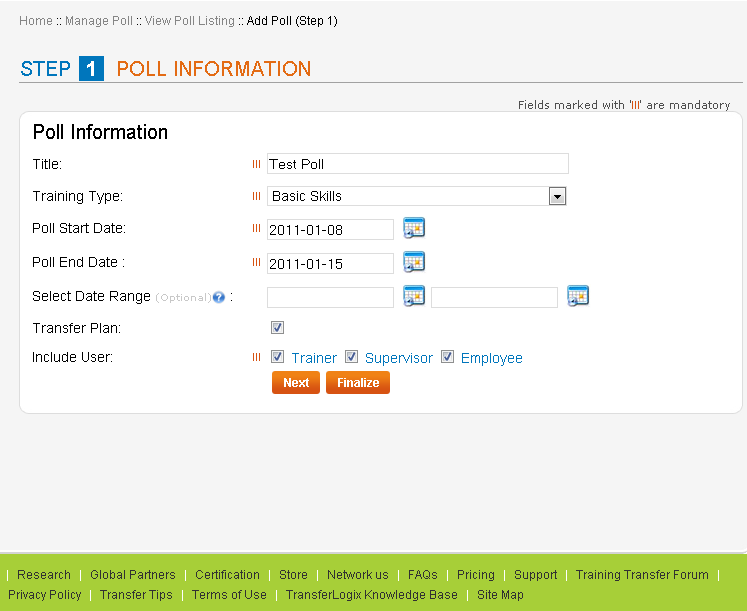Open the Store footer link

click(x=293, y=575)
